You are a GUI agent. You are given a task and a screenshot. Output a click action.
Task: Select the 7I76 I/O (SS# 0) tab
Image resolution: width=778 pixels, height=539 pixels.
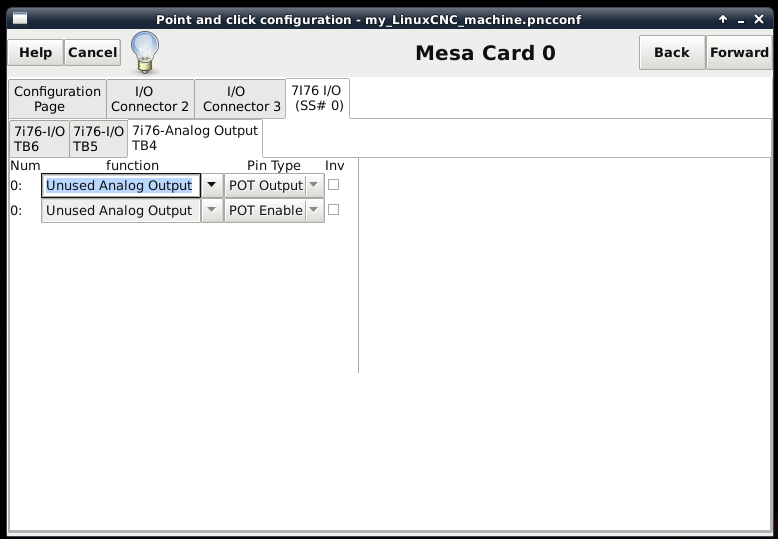coord(318,98)
